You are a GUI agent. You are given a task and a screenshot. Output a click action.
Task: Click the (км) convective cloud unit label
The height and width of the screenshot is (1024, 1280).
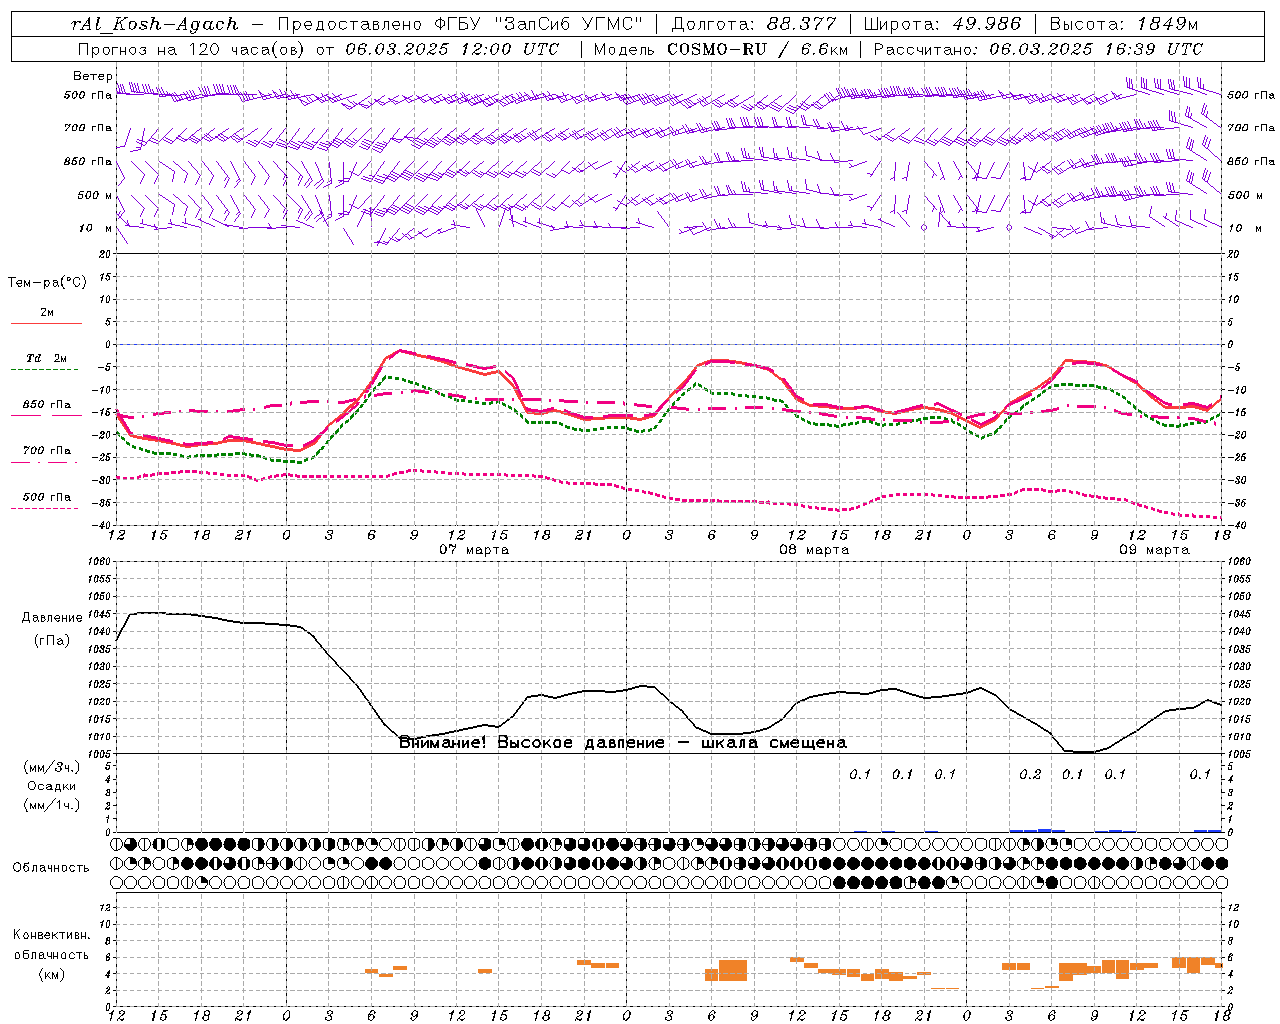(51, 974)
